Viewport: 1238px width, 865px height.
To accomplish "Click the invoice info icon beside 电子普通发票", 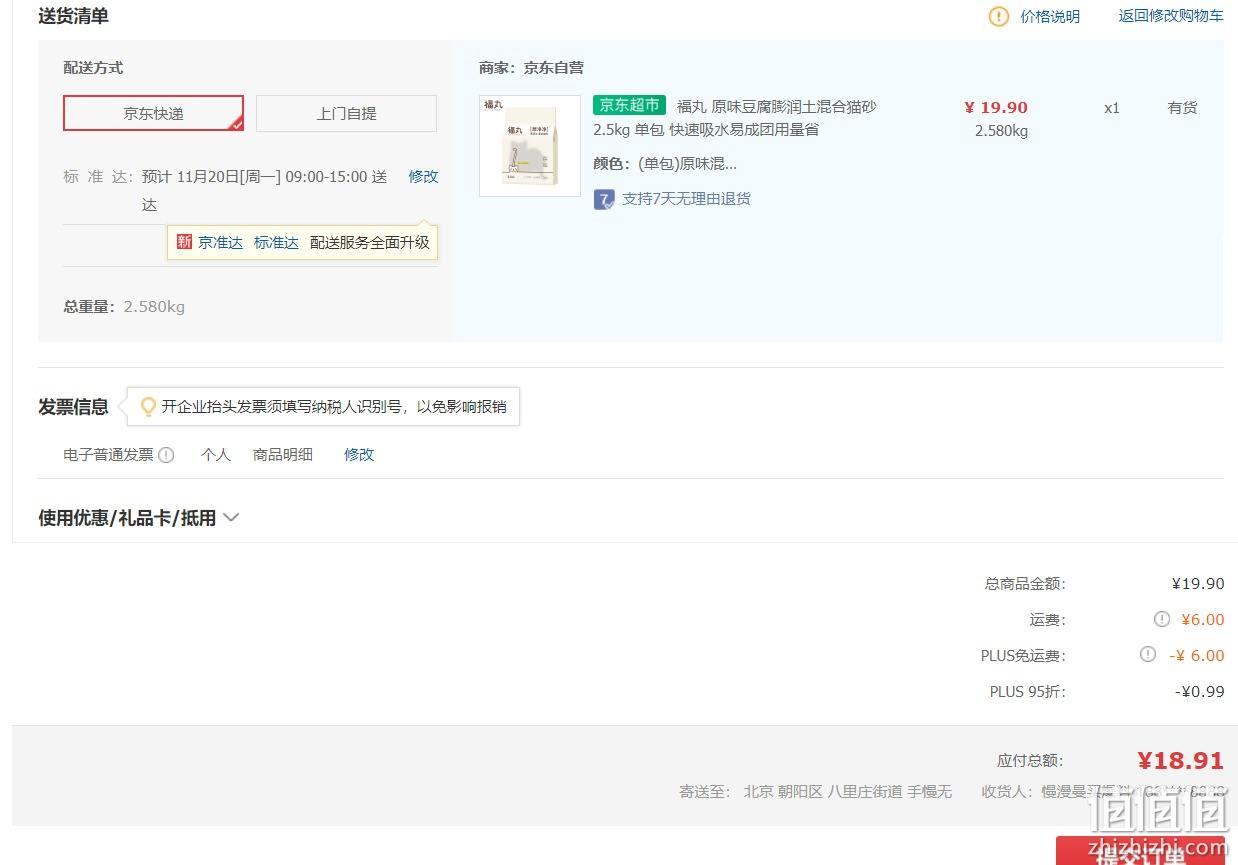I will (166, 455).
